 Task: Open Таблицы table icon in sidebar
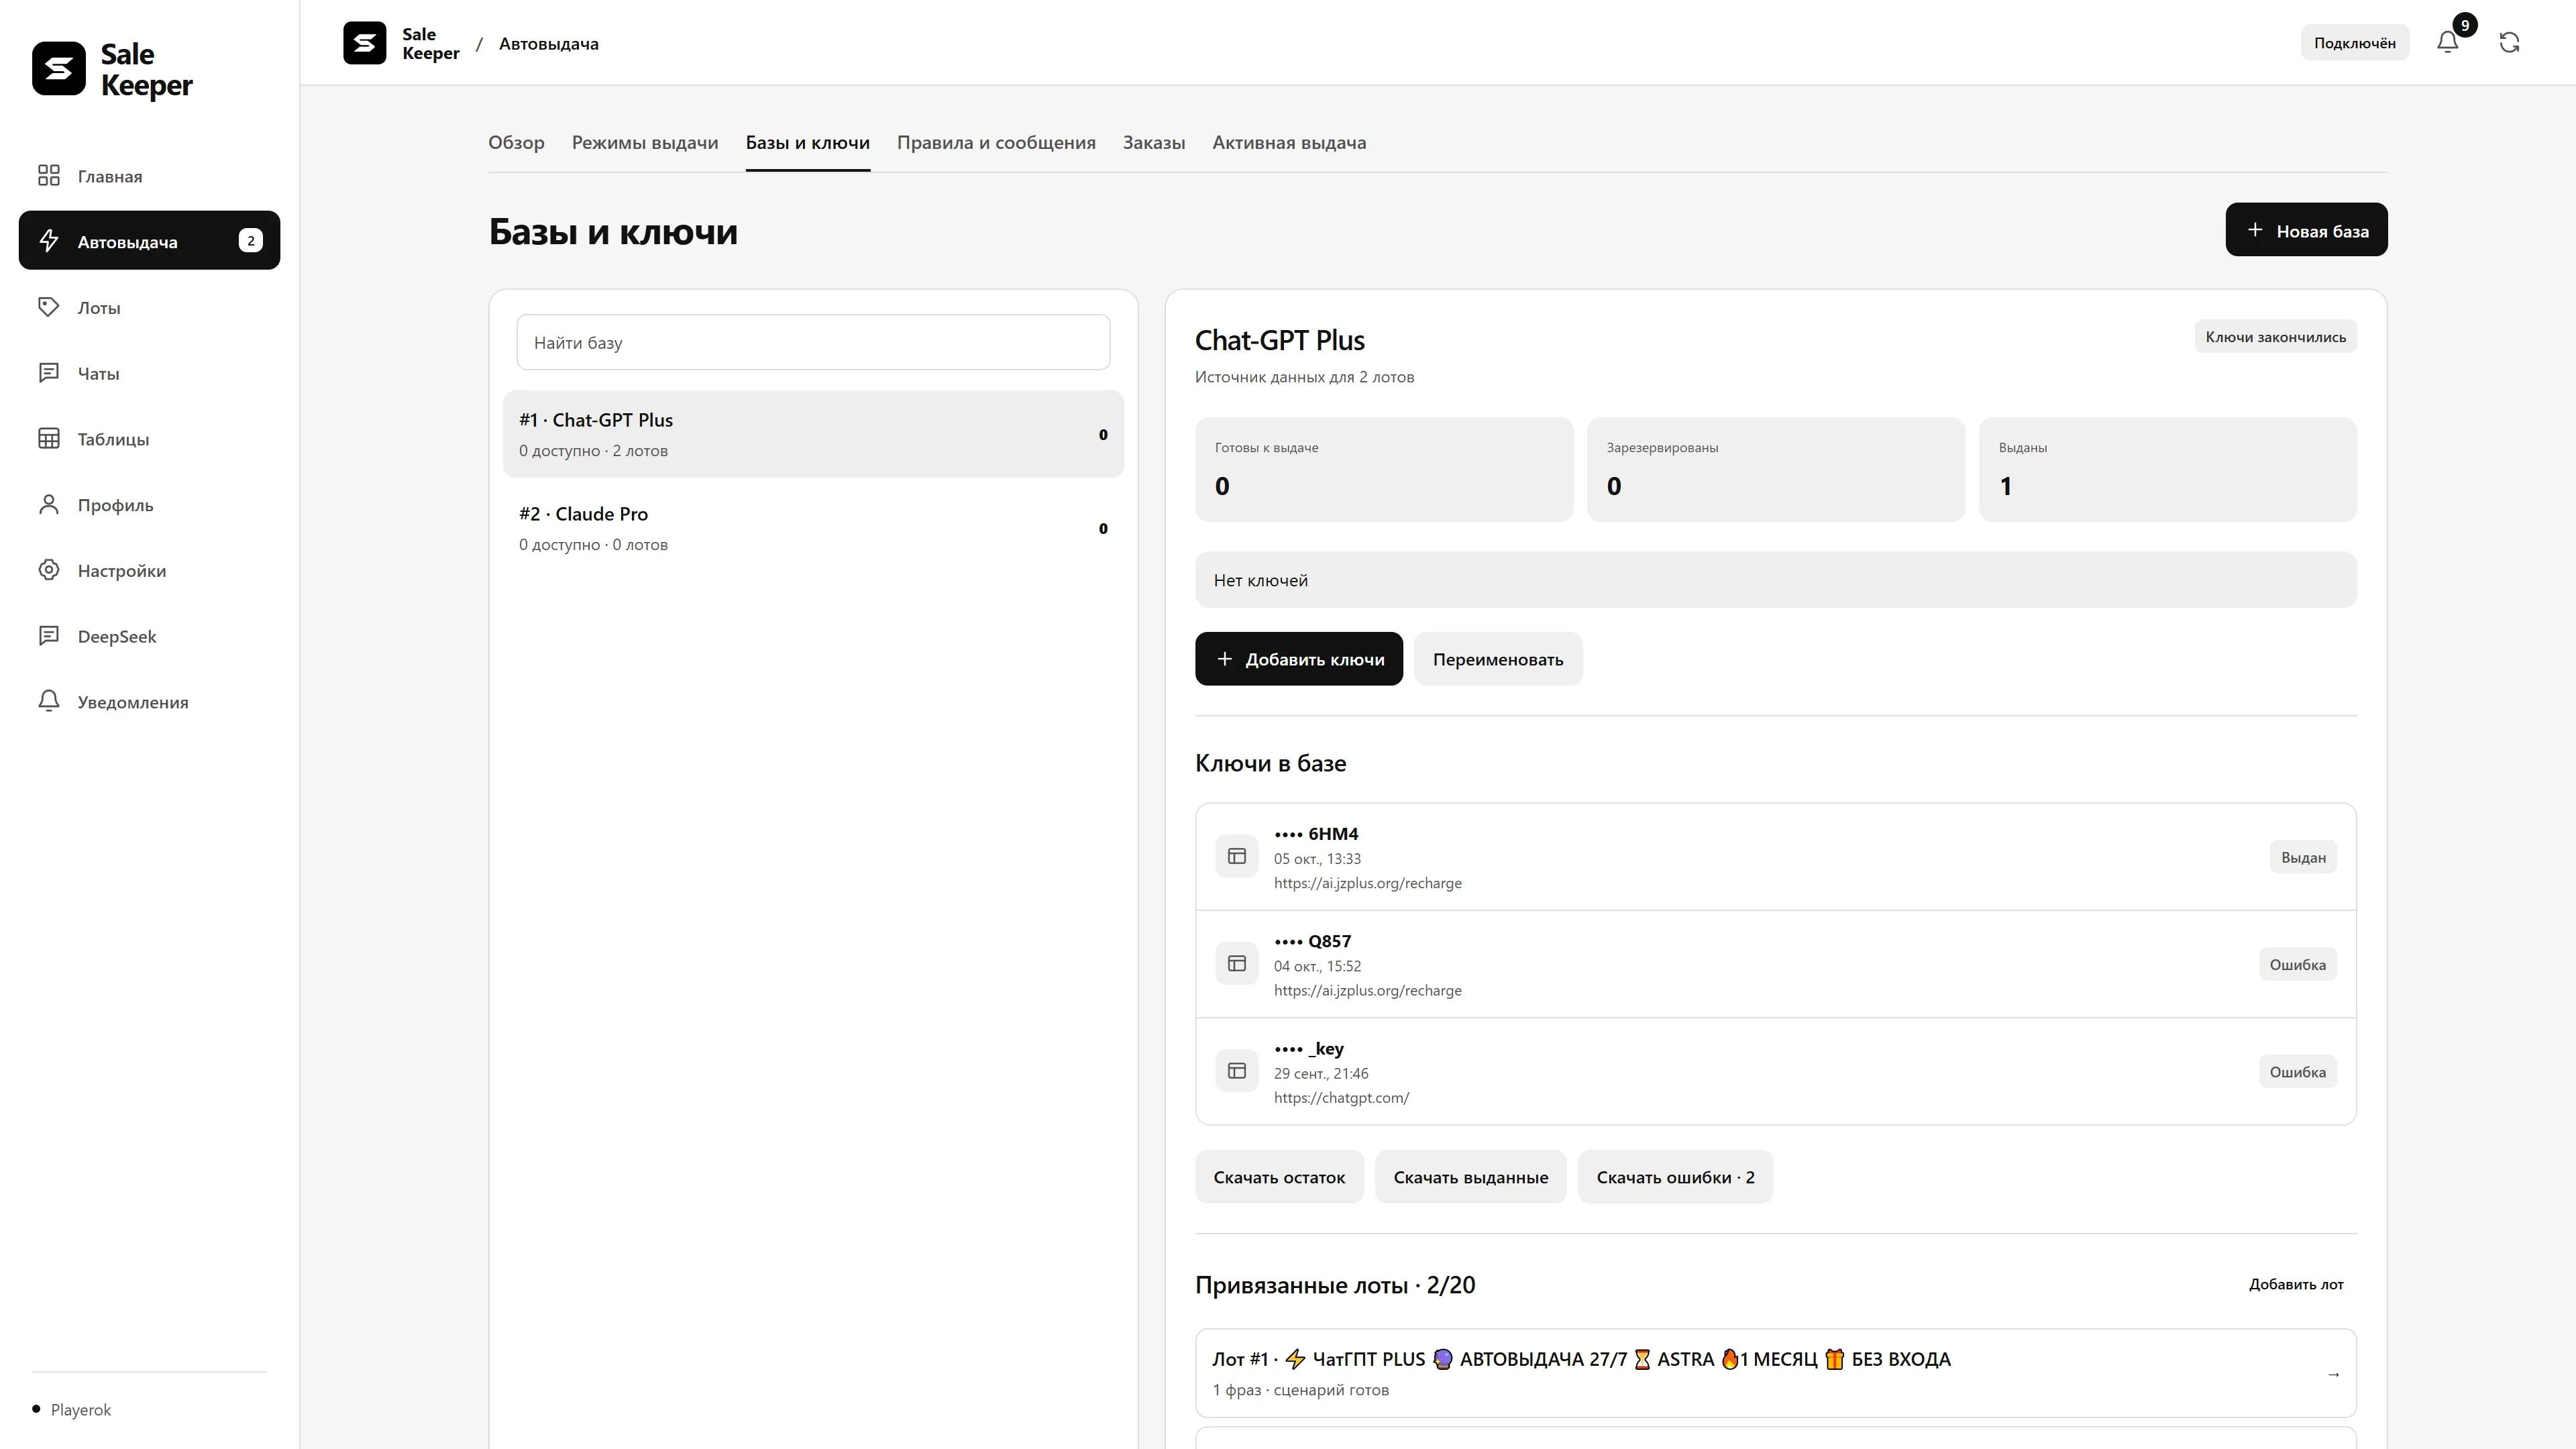(49, 439)
